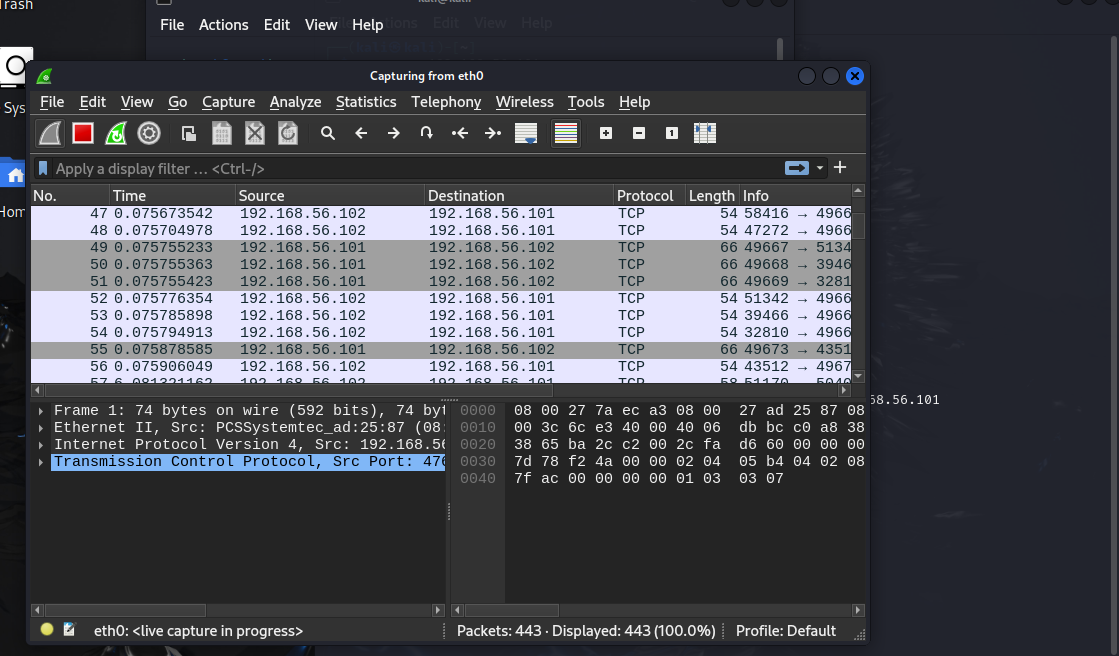
Task: Toggle packet list colorization
Action: (x=566, y=133)
